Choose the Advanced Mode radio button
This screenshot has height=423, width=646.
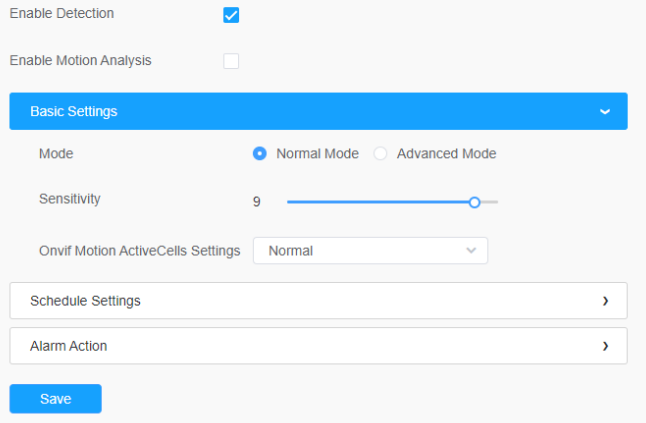(x=380, y=154)
